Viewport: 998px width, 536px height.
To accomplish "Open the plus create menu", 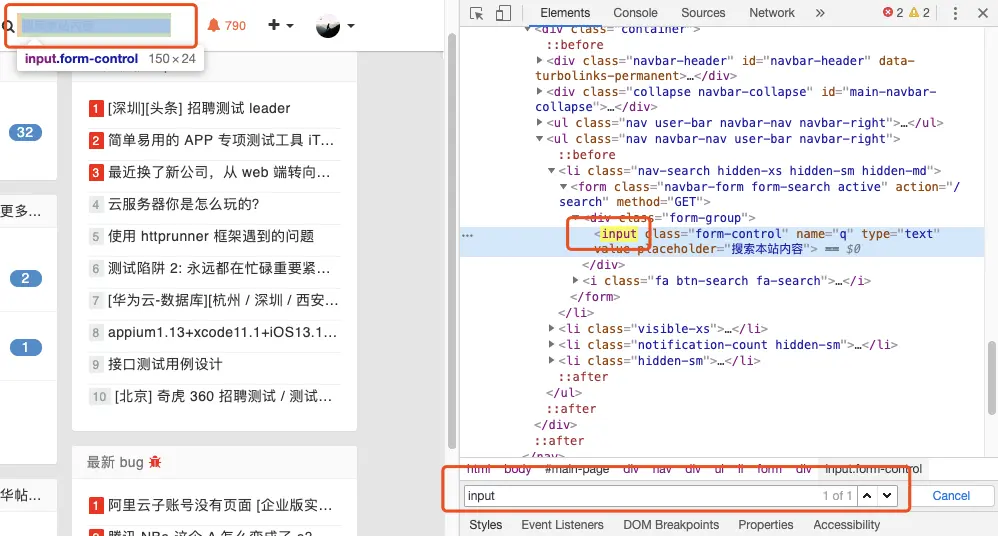I will coord(281,25).
